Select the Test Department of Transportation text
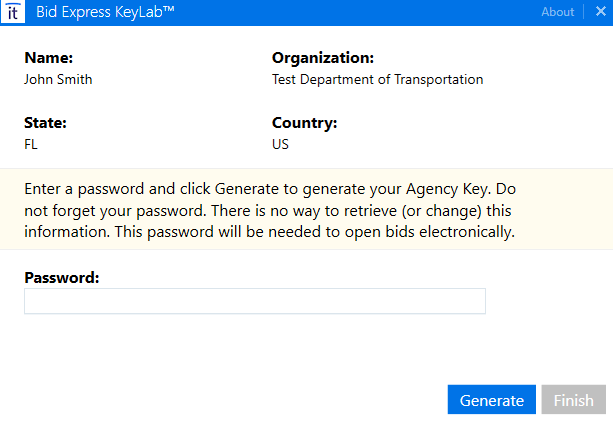Viewport: 613px width, 440px height. click(377, 79)
